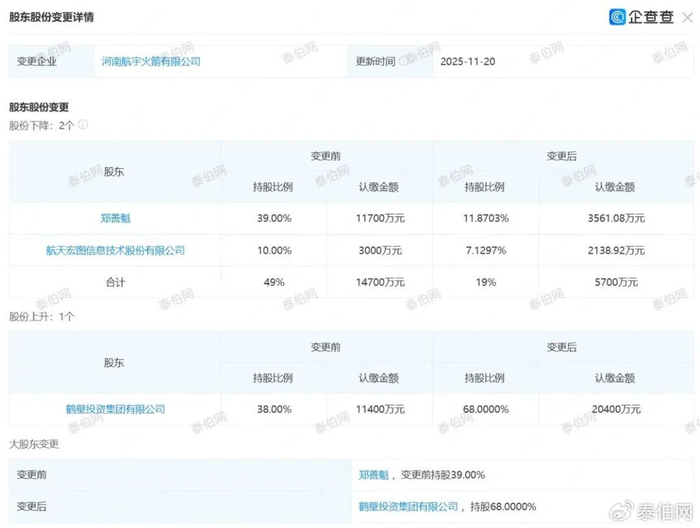The image size is (700, 528).
Task: Select 7.1297% after-change ratio cell
Action: coord(486,250)
